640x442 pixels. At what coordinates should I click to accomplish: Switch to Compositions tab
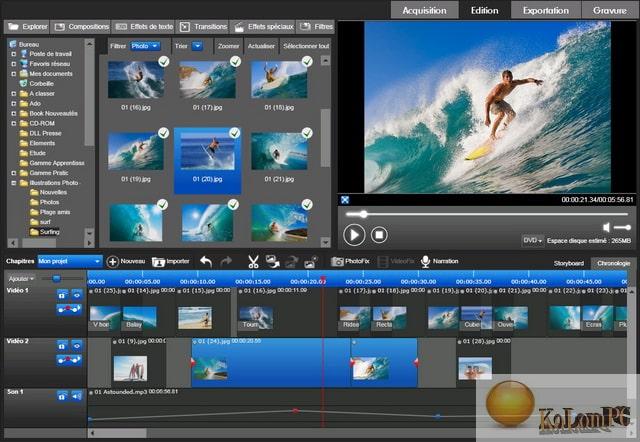coord(81,27)
